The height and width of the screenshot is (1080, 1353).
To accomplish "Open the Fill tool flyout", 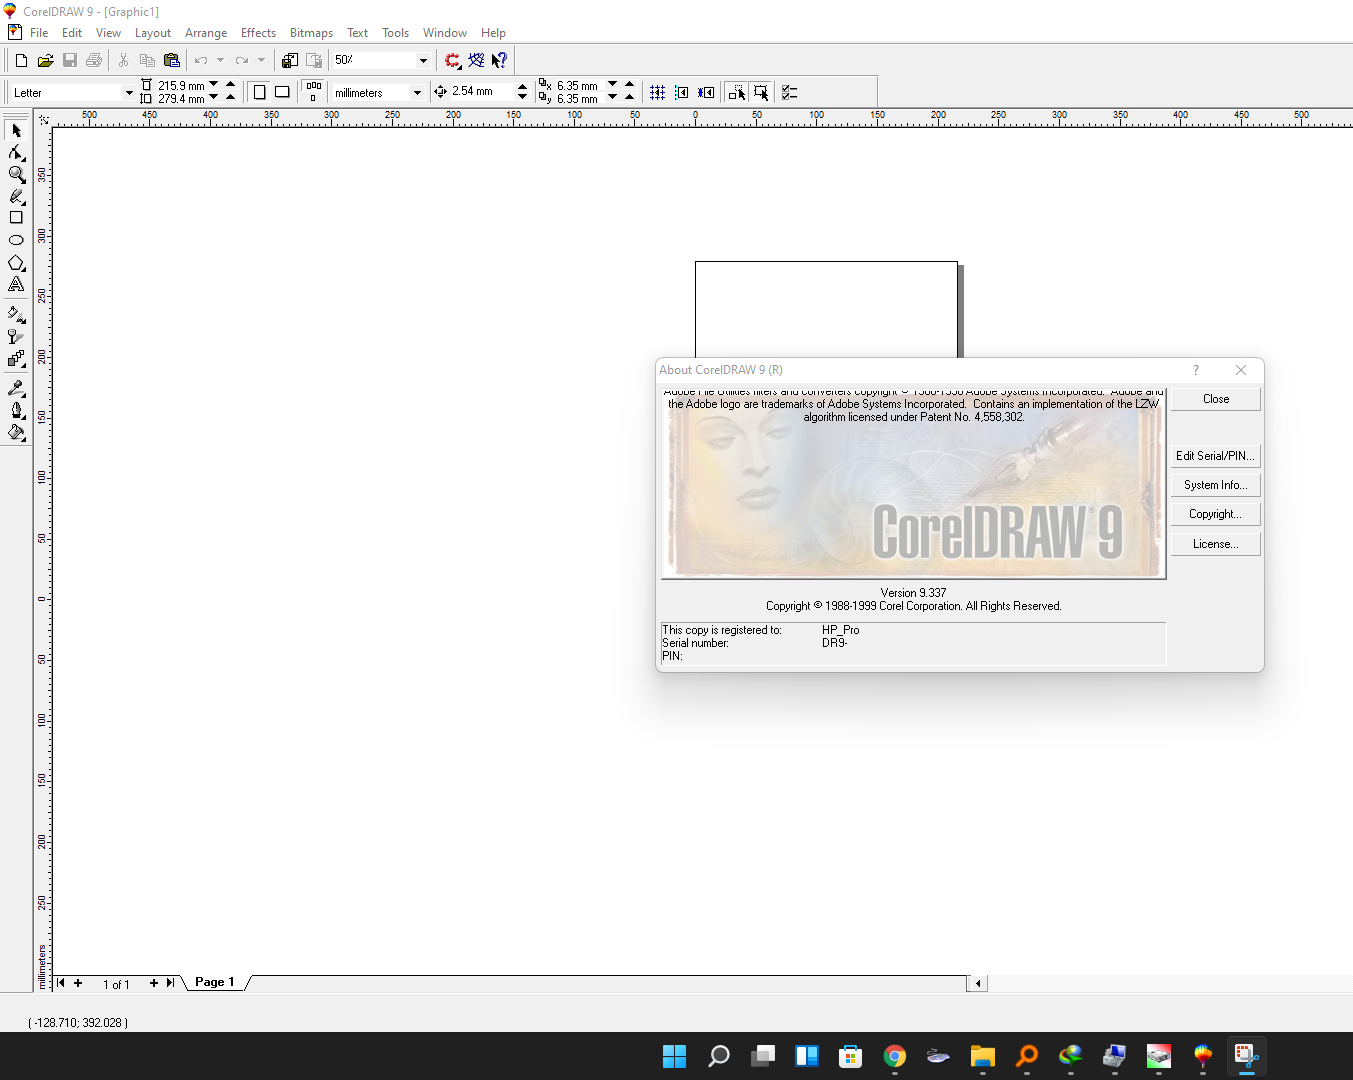I will point(16,433).
